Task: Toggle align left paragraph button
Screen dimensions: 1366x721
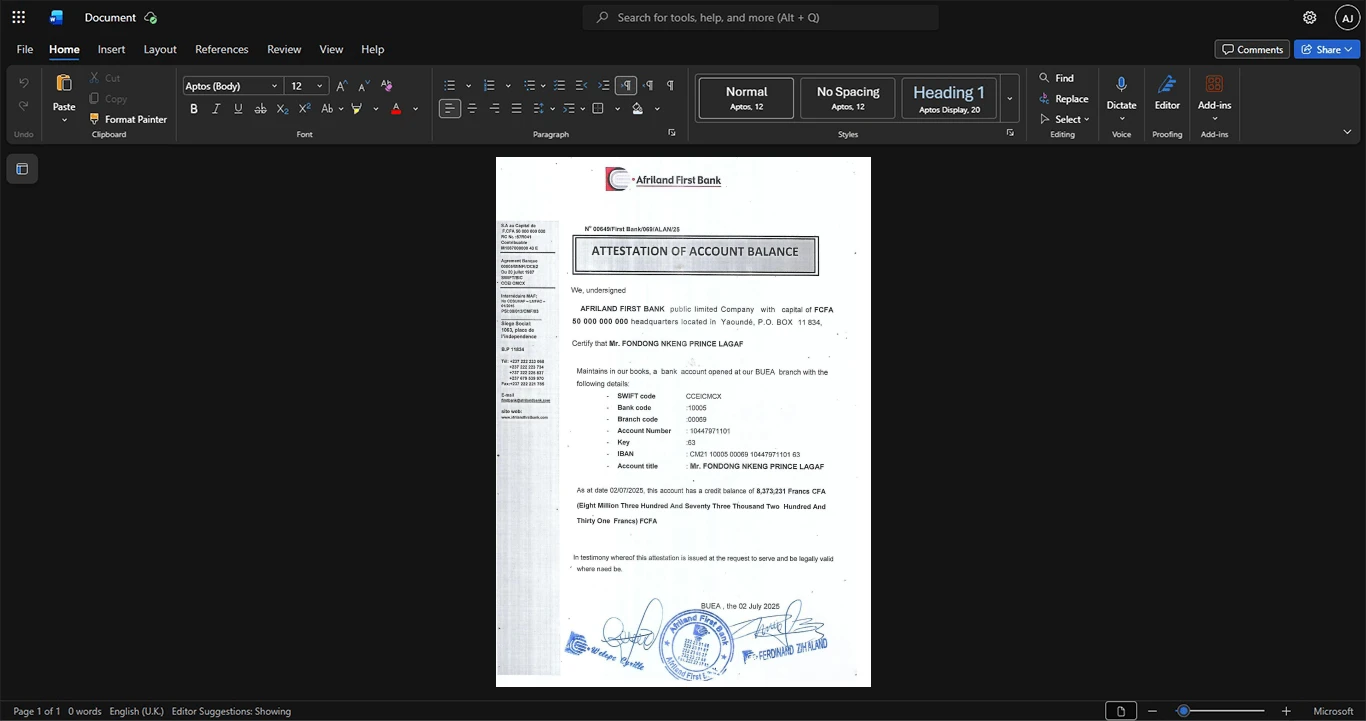Action: point(450,108)
